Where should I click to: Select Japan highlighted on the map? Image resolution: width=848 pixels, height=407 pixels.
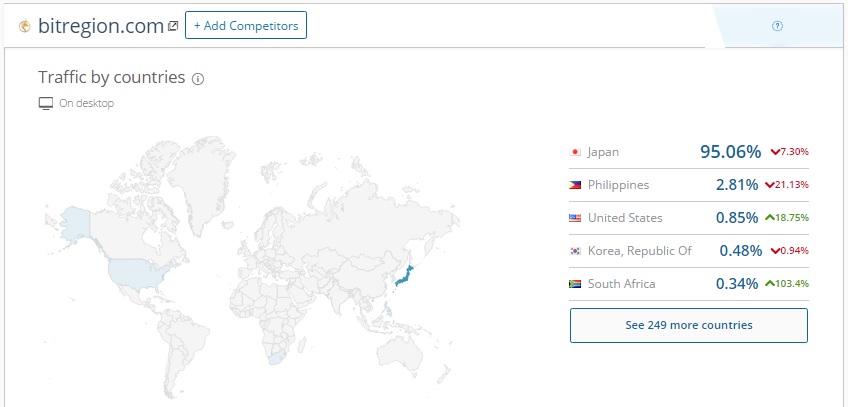[403, 277]
